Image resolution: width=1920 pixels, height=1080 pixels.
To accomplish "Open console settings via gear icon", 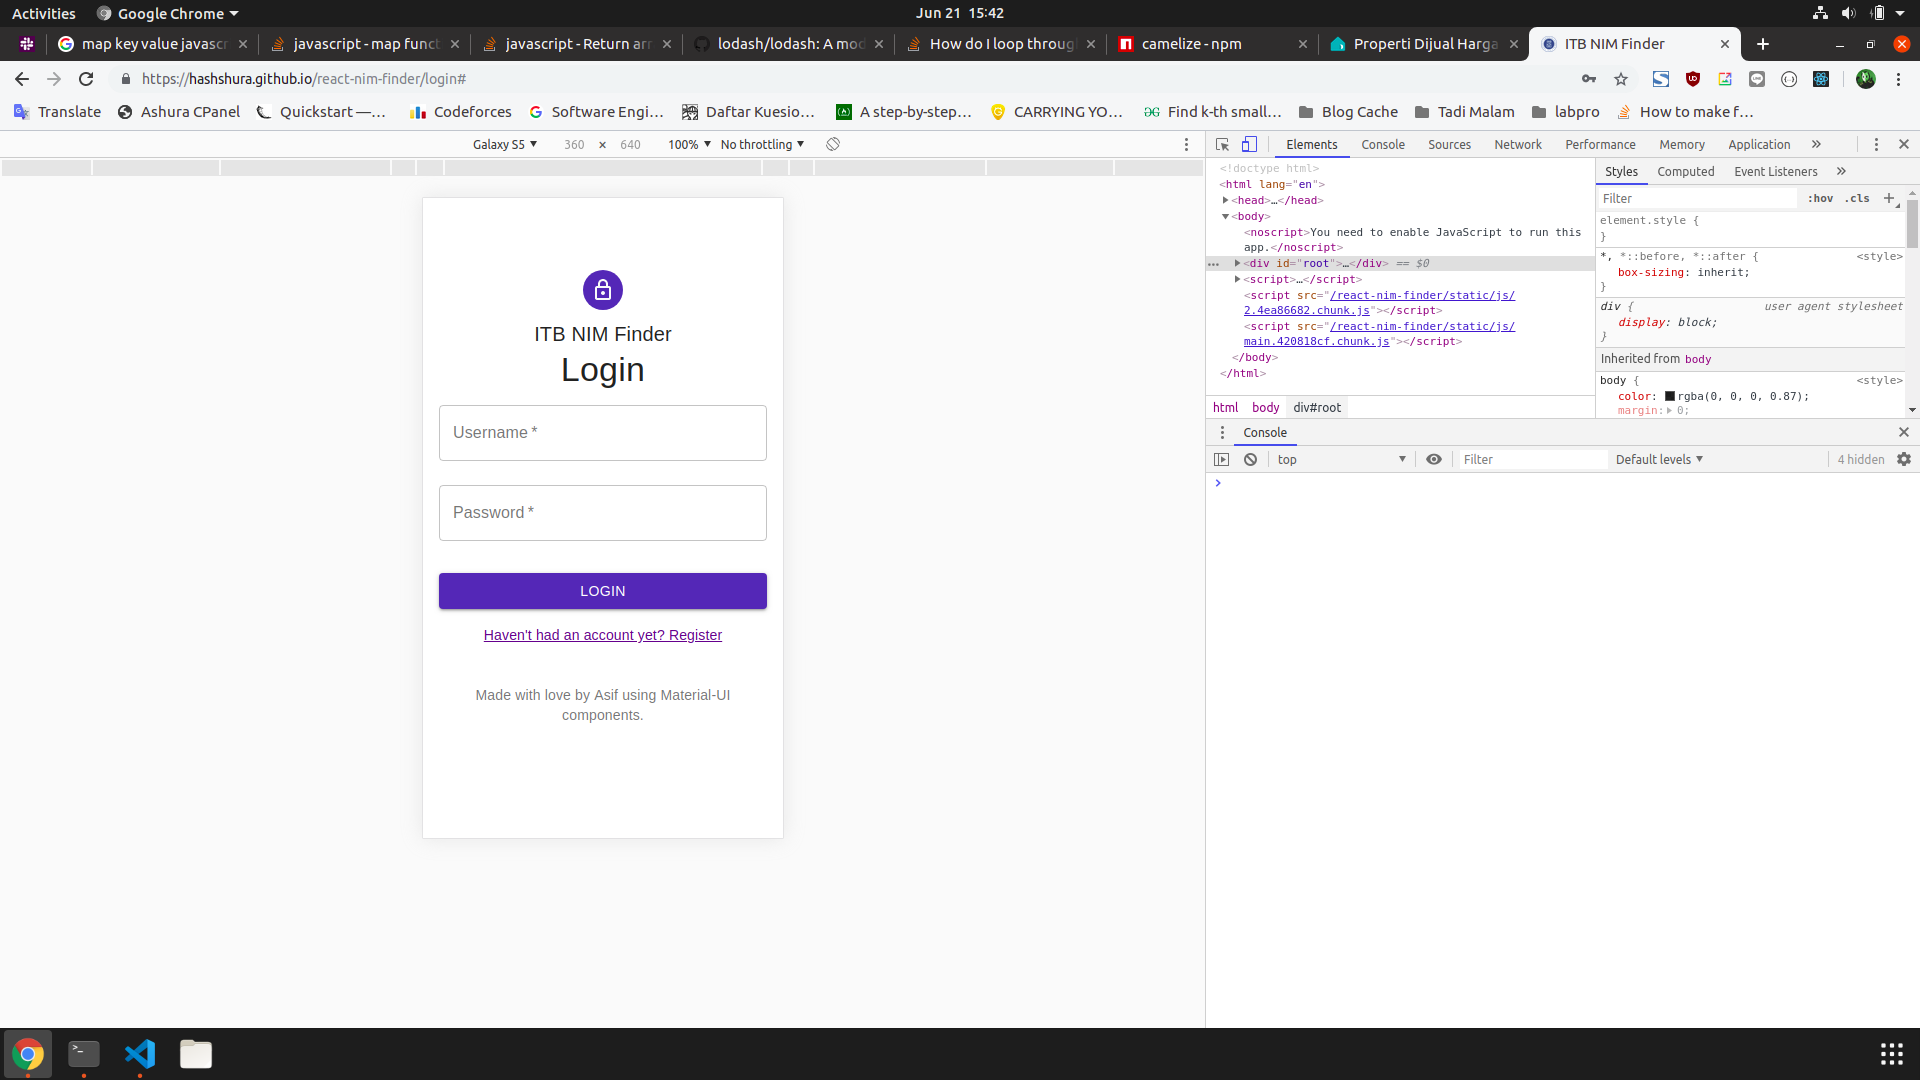I will click(1903, 459).
